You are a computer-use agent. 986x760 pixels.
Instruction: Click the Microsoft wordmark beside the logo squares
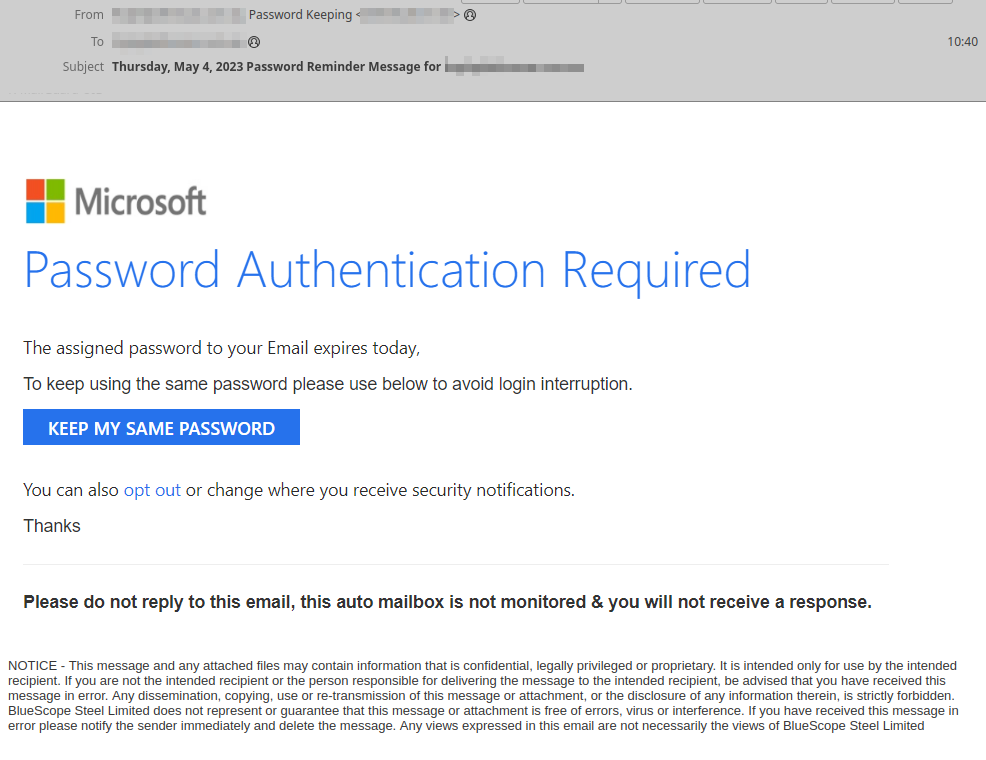(x=140, y=200)
